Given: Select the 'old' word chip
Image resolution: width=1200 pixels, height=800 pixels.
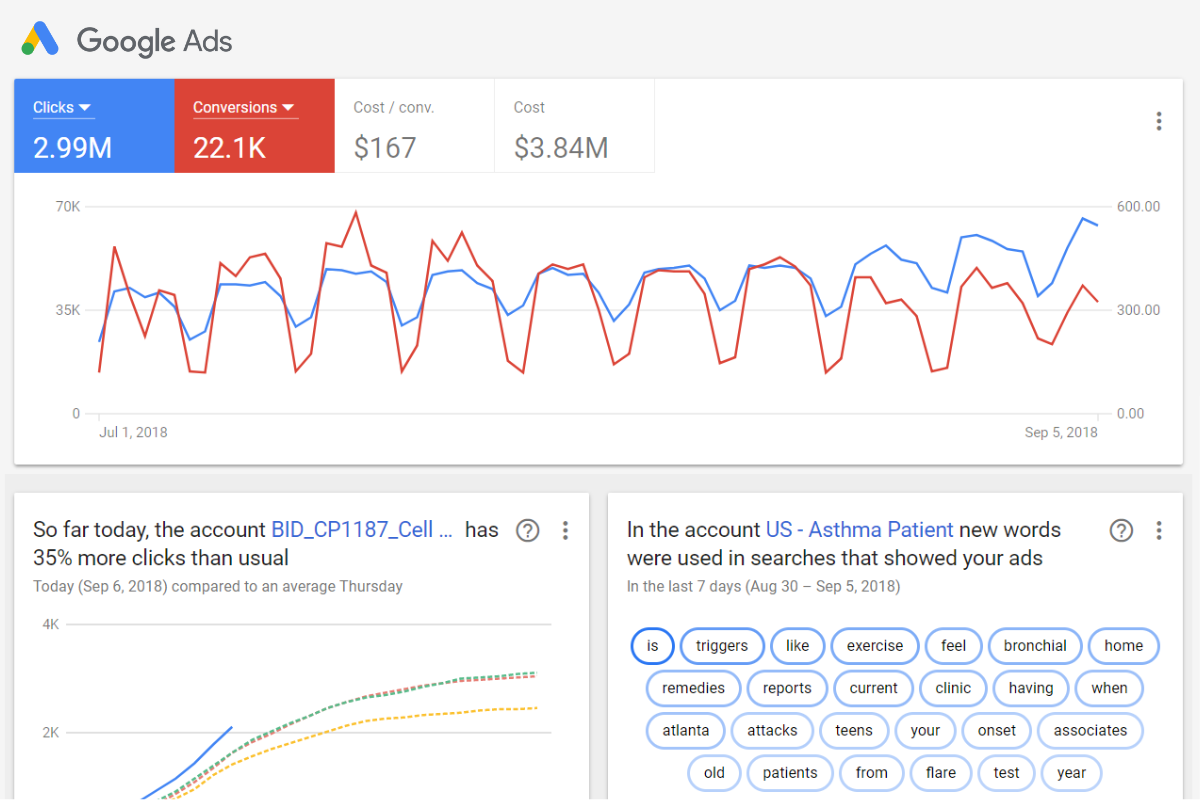Looking at the screenshot, I should [714, 772].
